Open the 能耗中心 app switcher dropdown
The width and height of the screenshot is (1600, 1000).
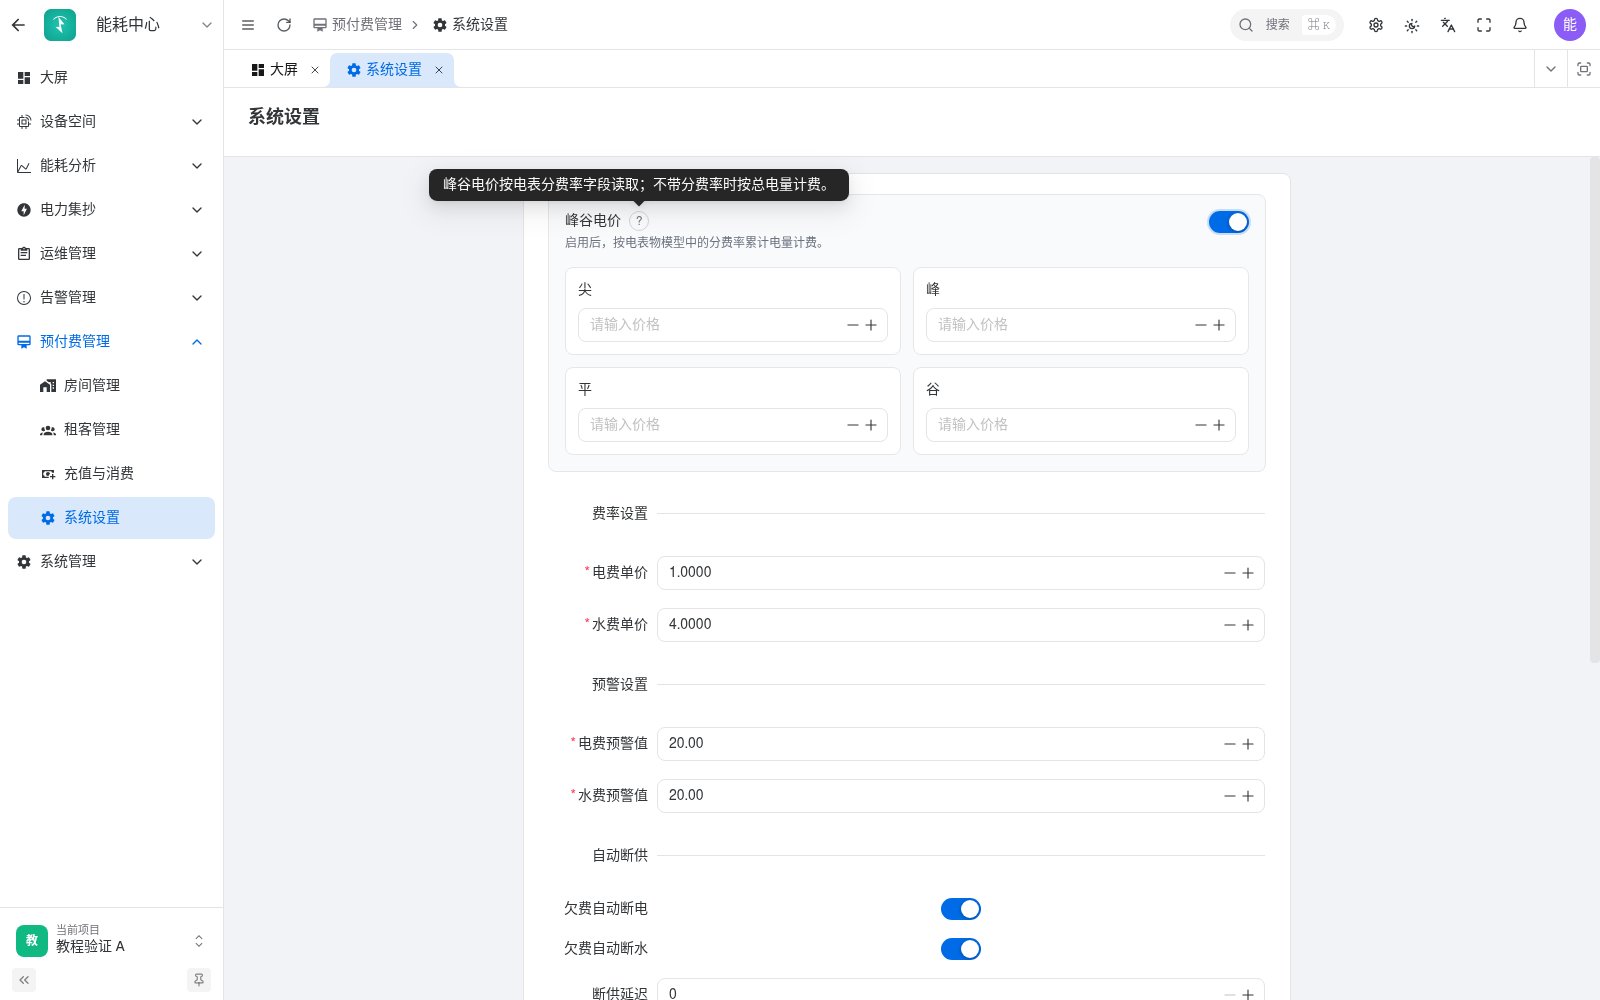pyautogui.click(x=206, y=25)
